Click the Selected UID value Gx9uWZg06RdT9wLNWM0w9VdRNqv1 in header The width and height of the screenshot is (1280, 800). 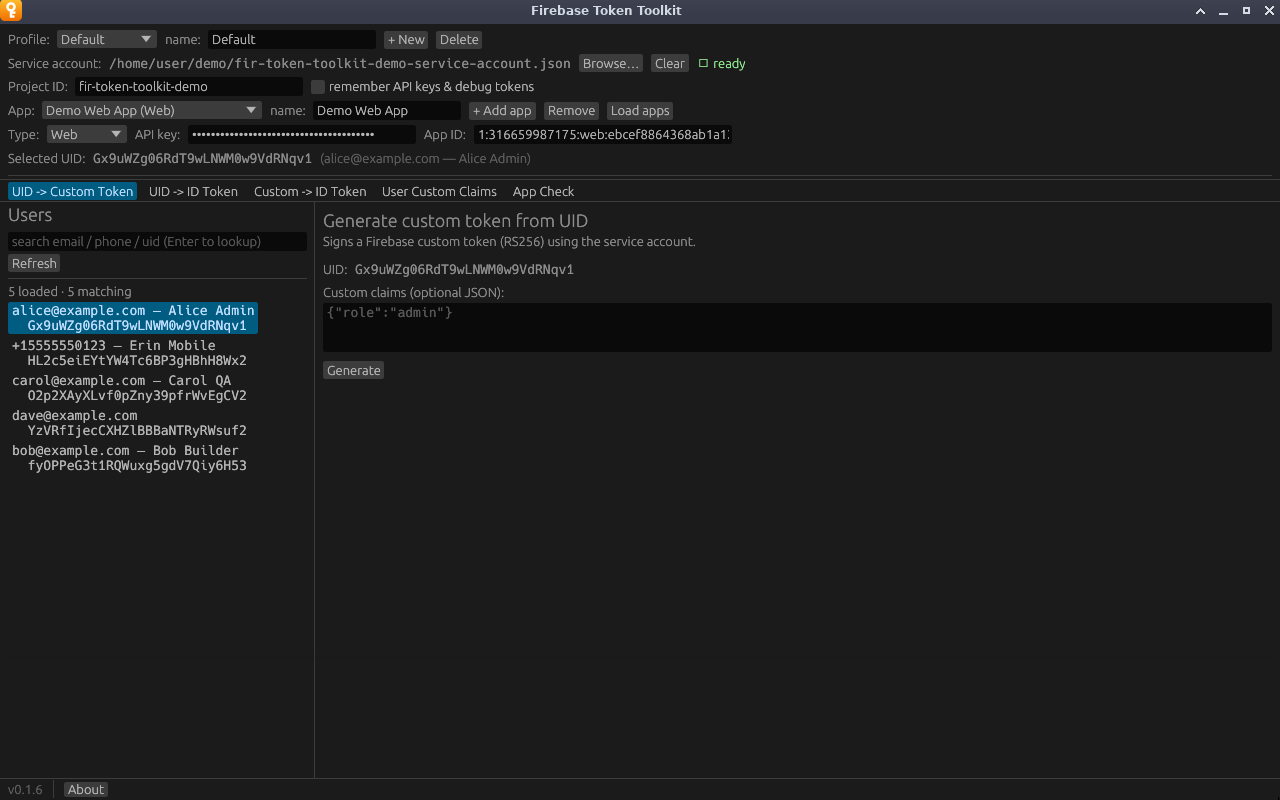(x=202, y=158)
